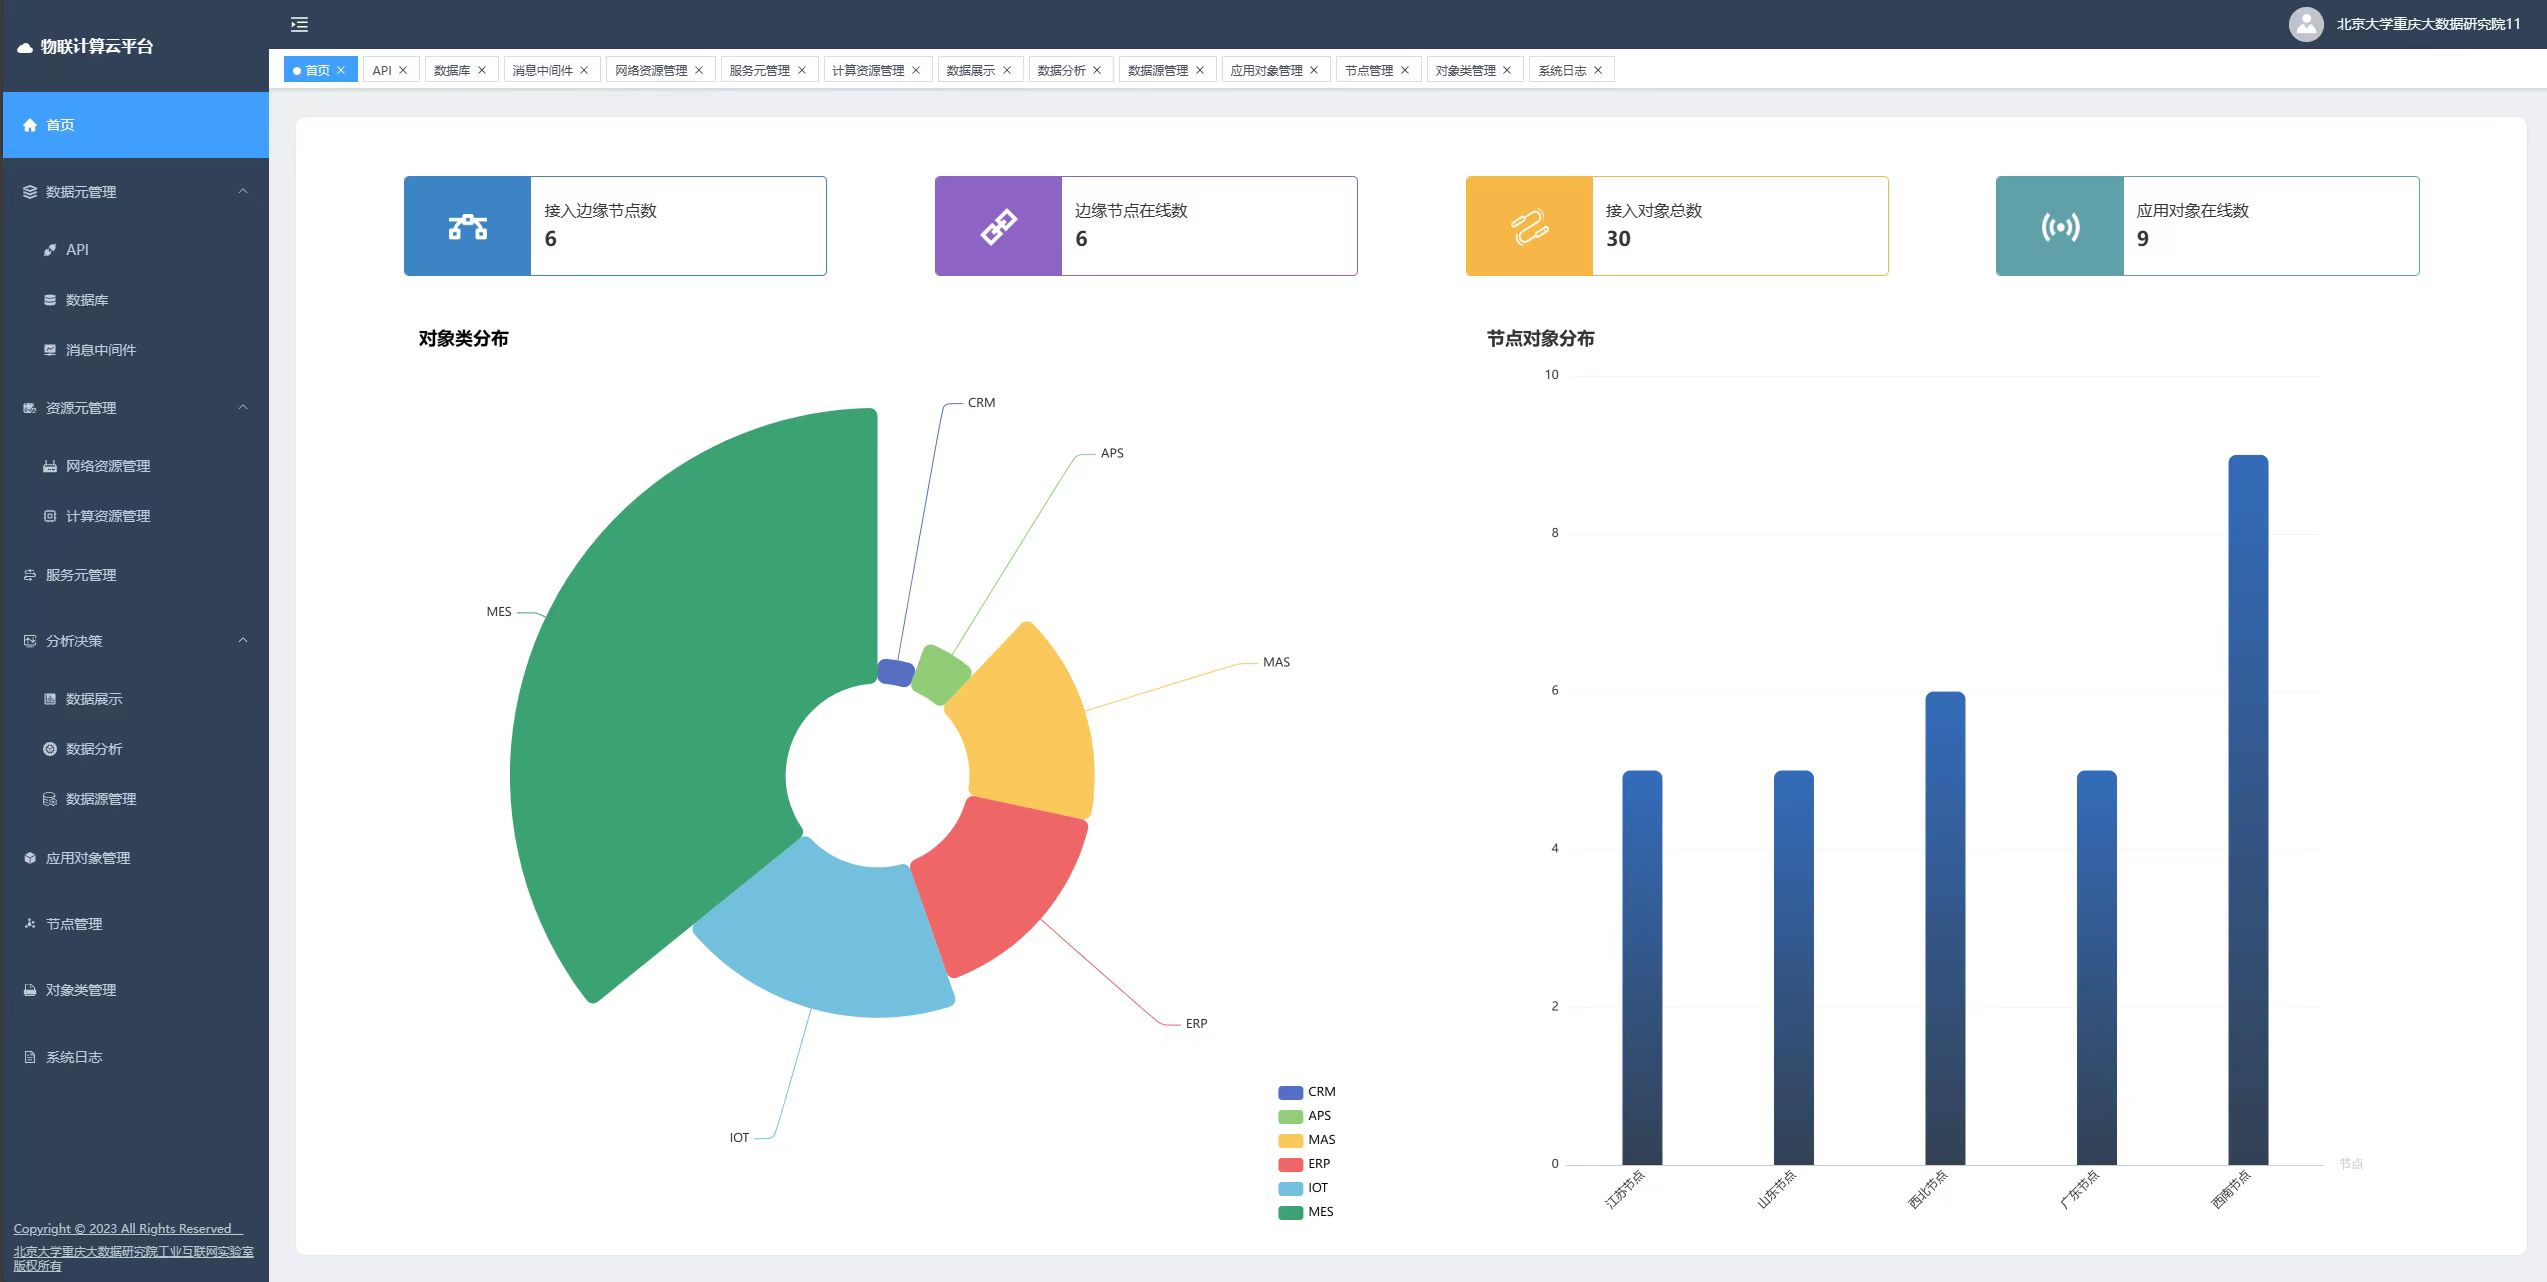
Task: Click the purple link icon for online edge nodes
Action: 998,227
